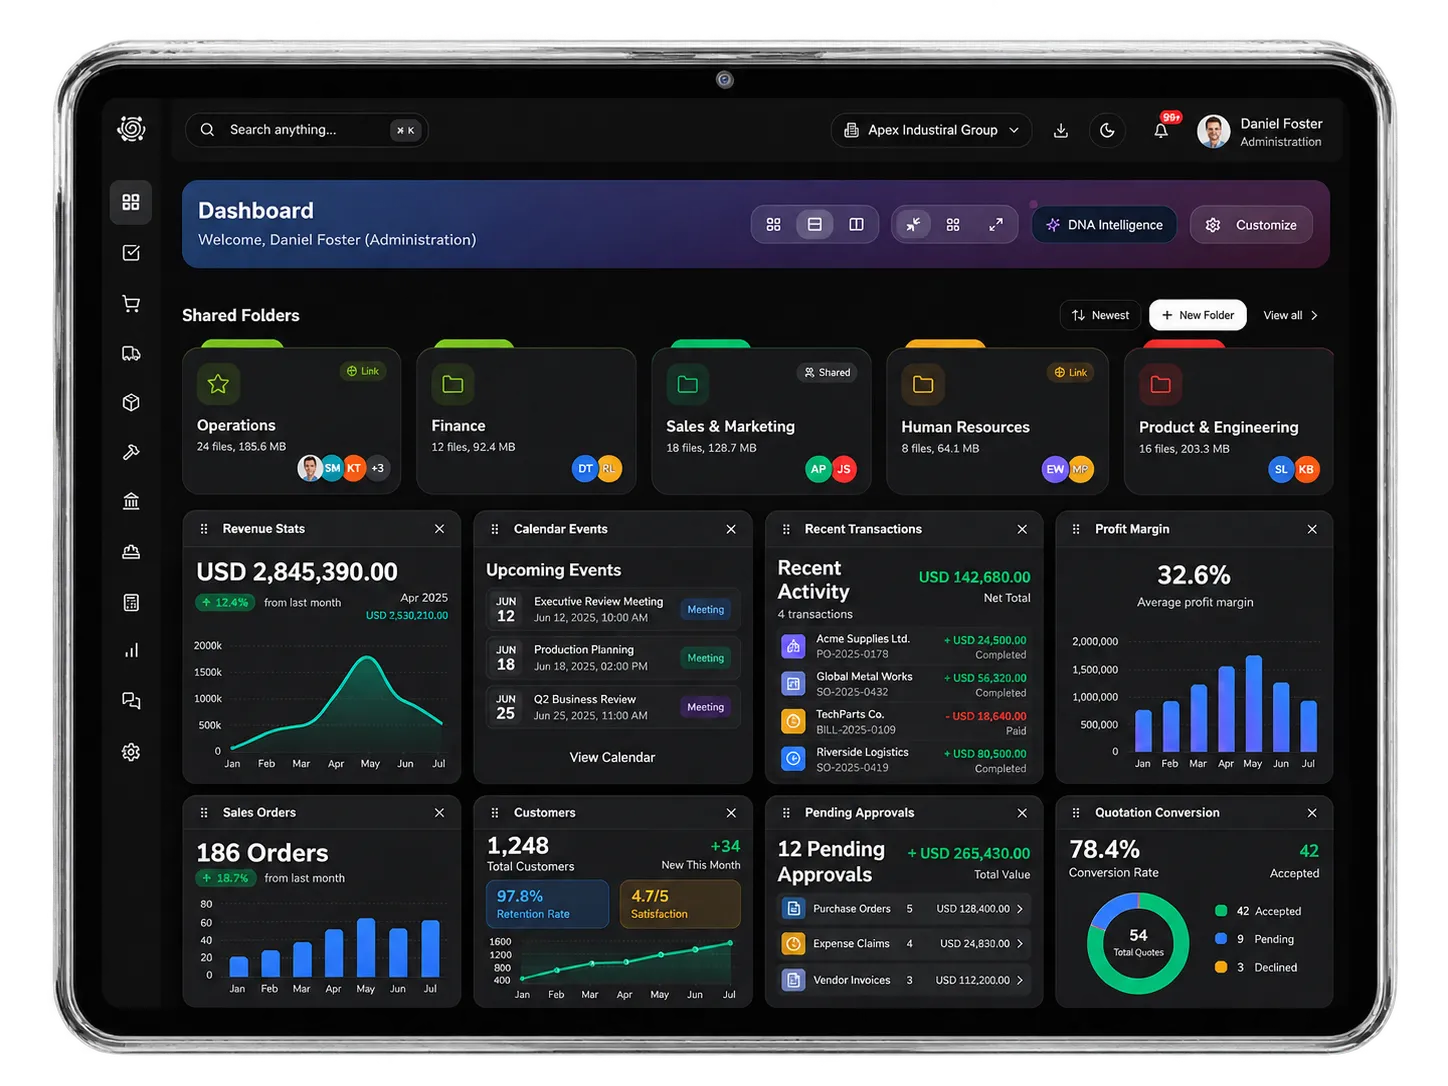Viewport: 1448px width, 1086px height.
Task: Switch to the two-column layout
Action: pos(856,225)
